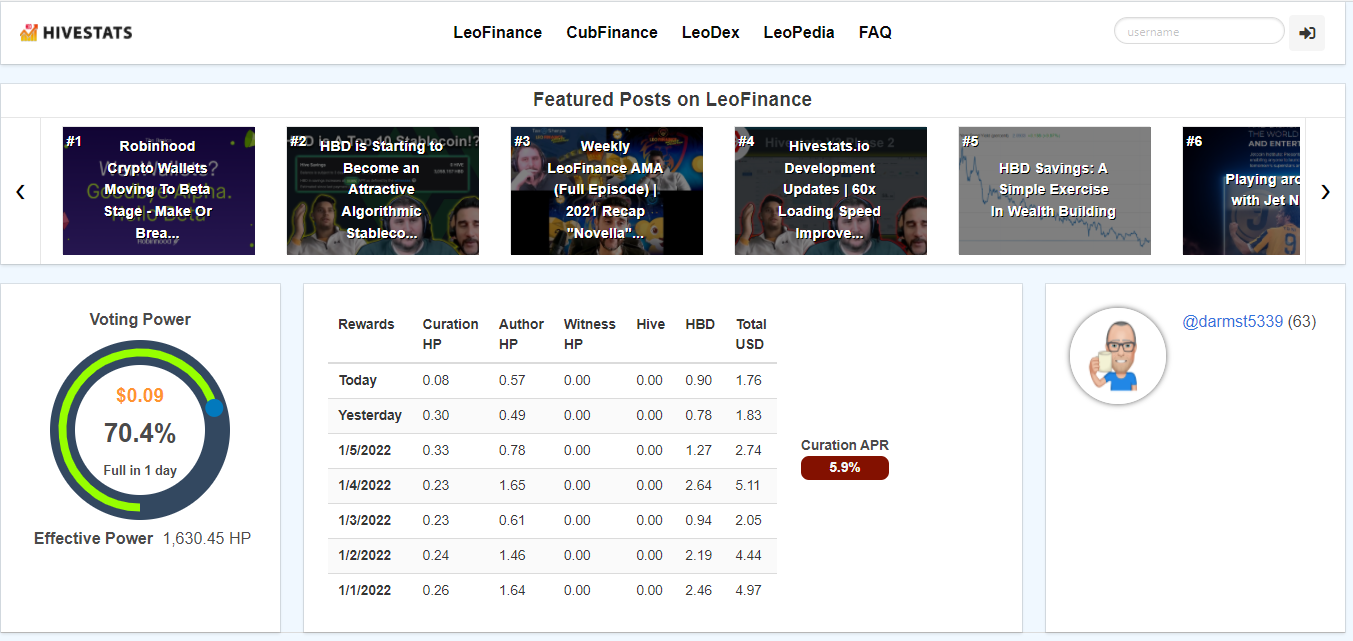Click Today's Total USD value 1.76
The width and height of the screenshot is (1353, 641).
click(x=749, y=380)
